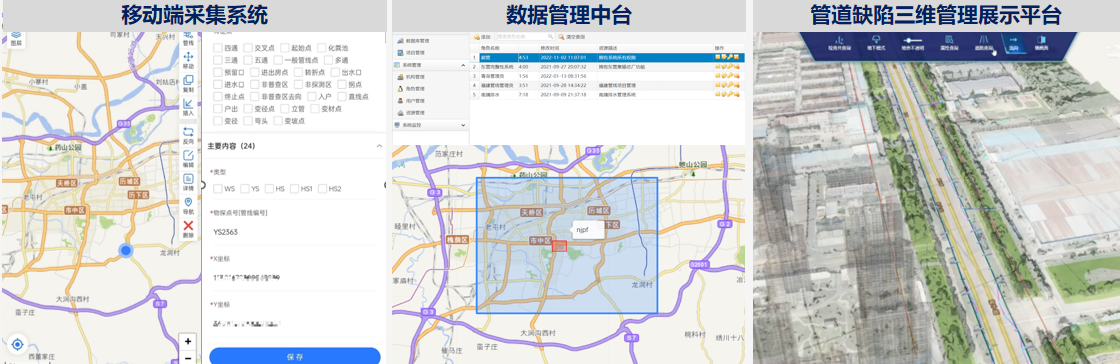Image resolution: width=1120 pixels, height=364 pixels.
Task: Click the search magnifier in role name box
Action: pos(551,36)
